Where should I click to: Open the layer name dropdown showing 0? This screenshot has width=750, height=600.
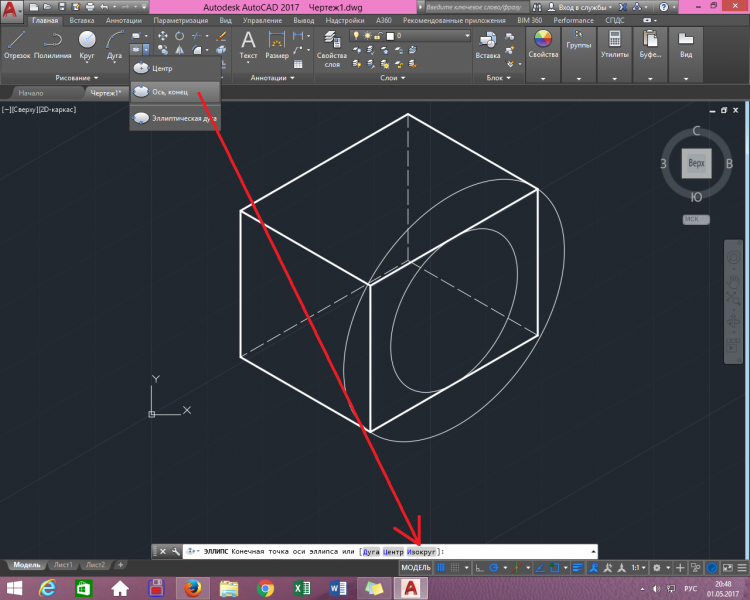(410, 36)
